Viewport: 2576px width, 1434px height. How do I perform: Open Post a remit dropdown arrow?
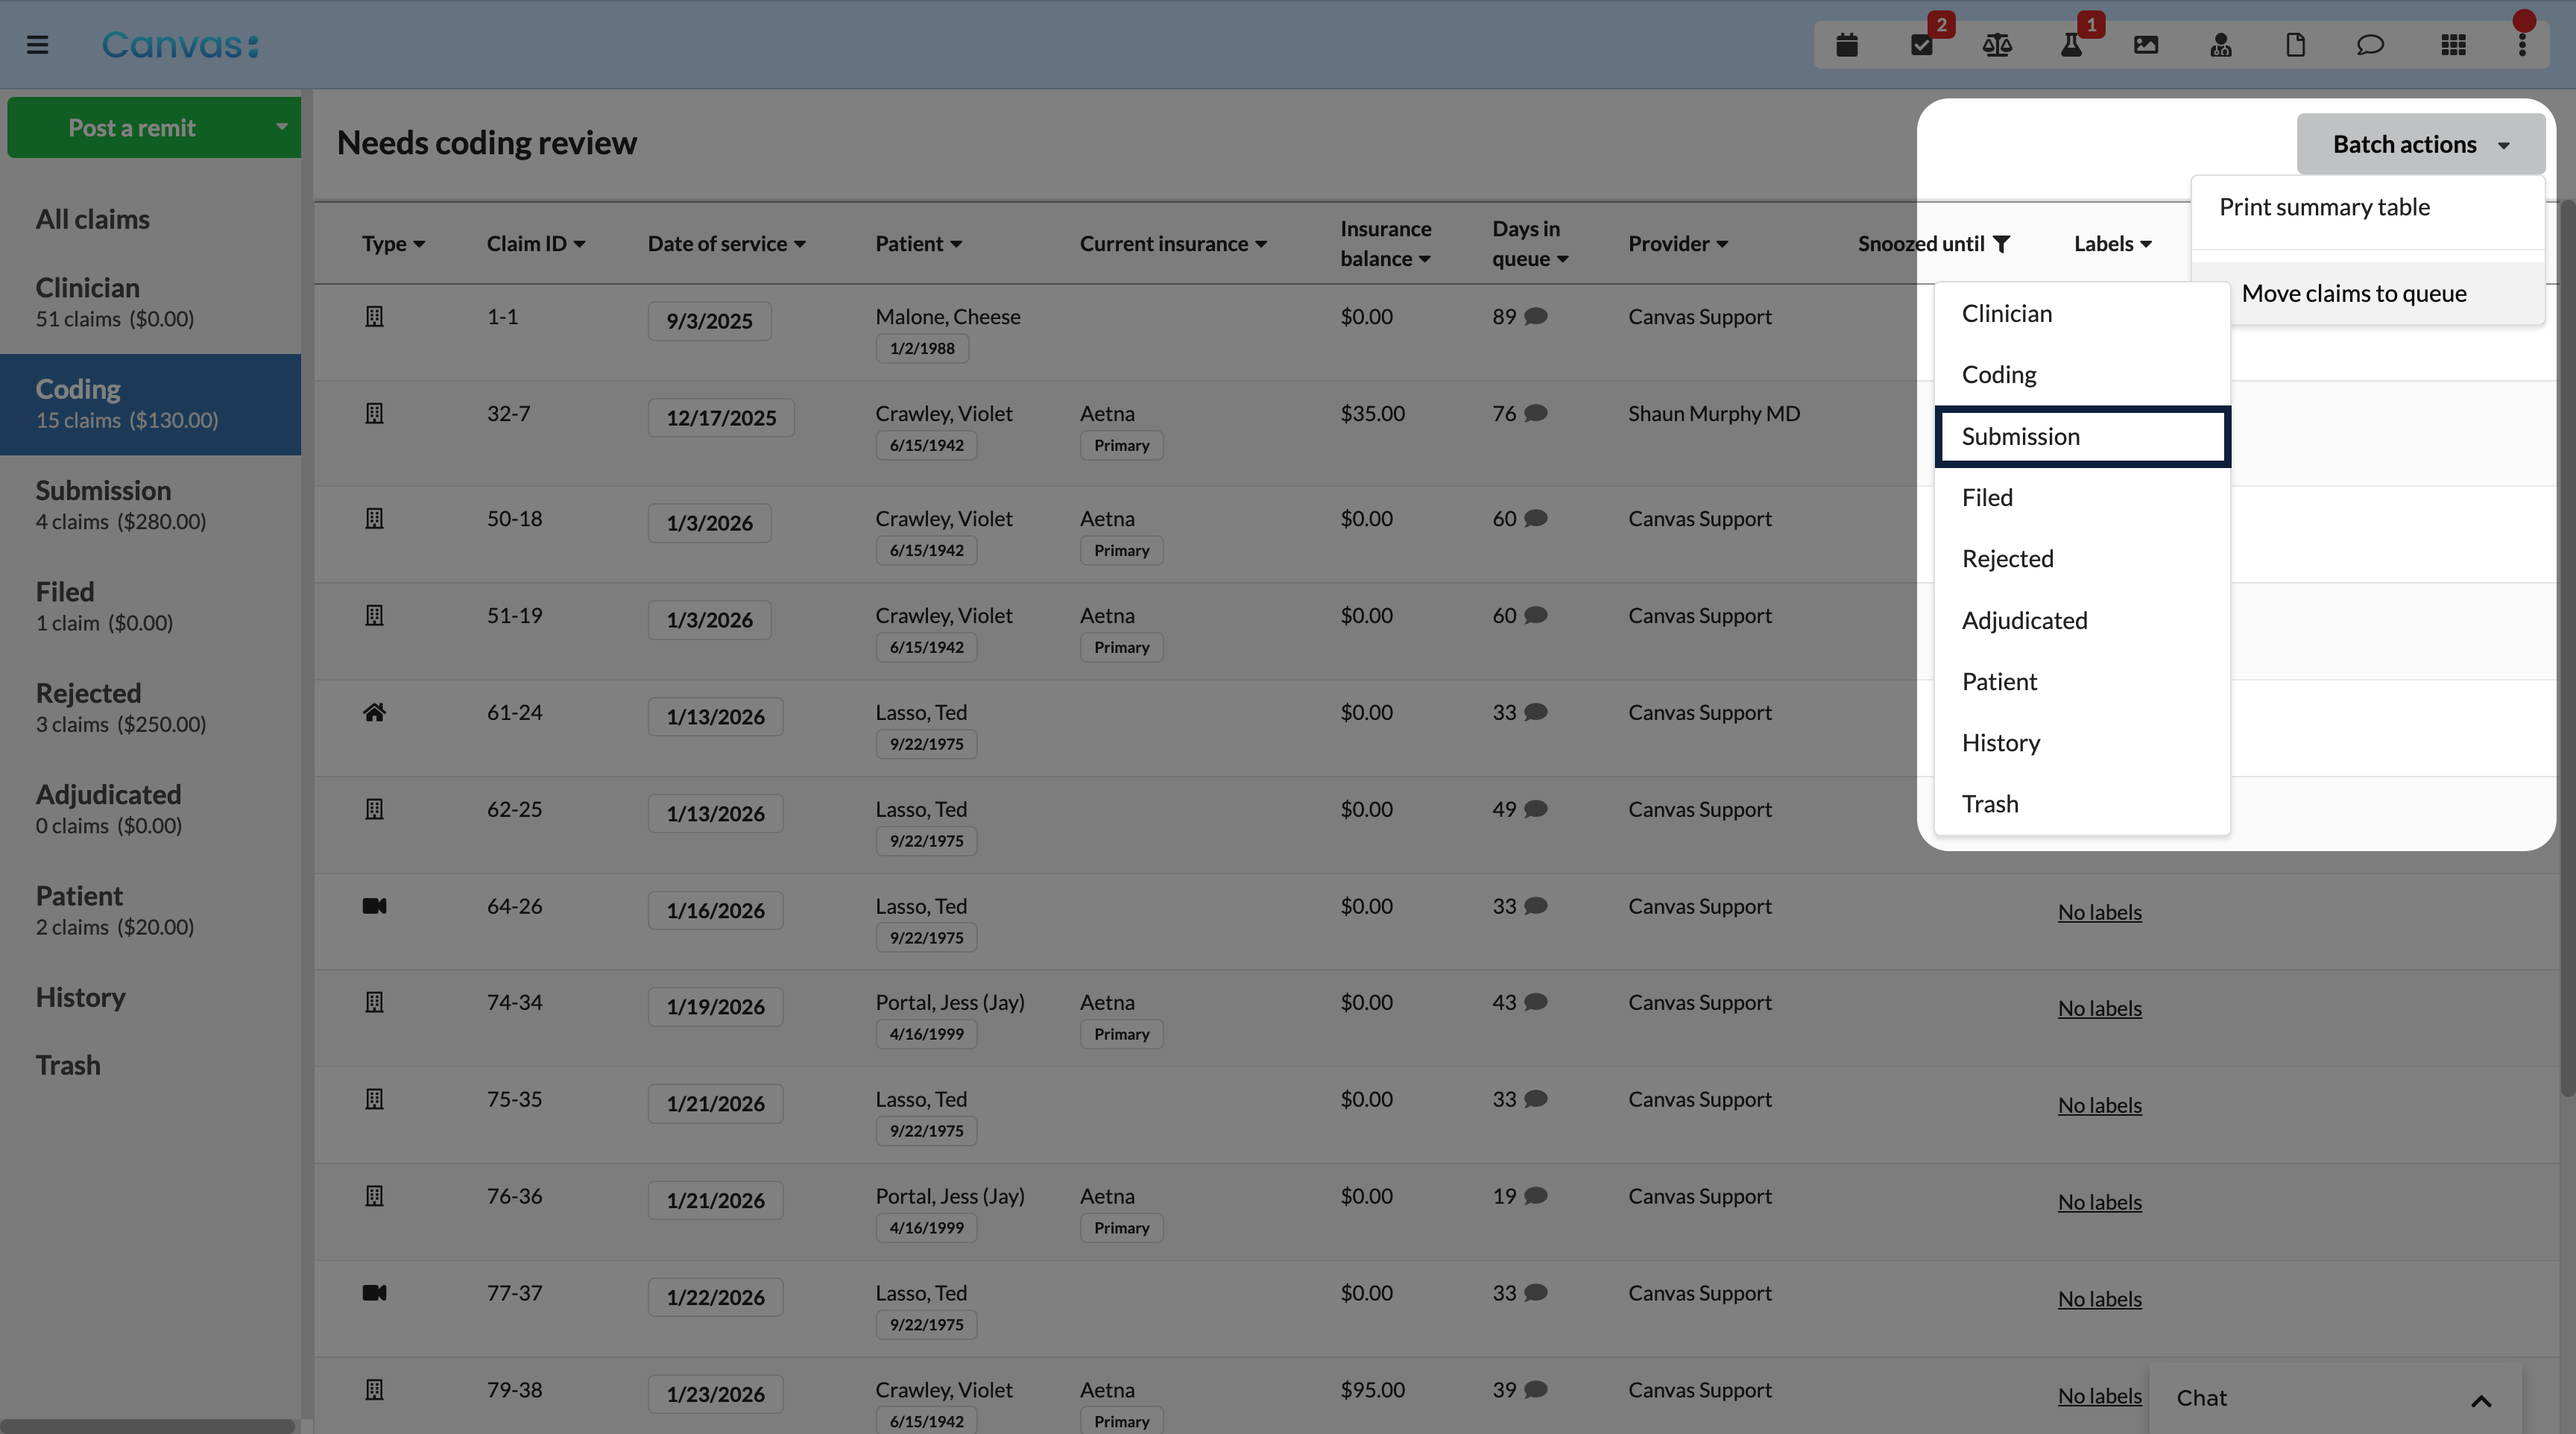pos(281,127)
